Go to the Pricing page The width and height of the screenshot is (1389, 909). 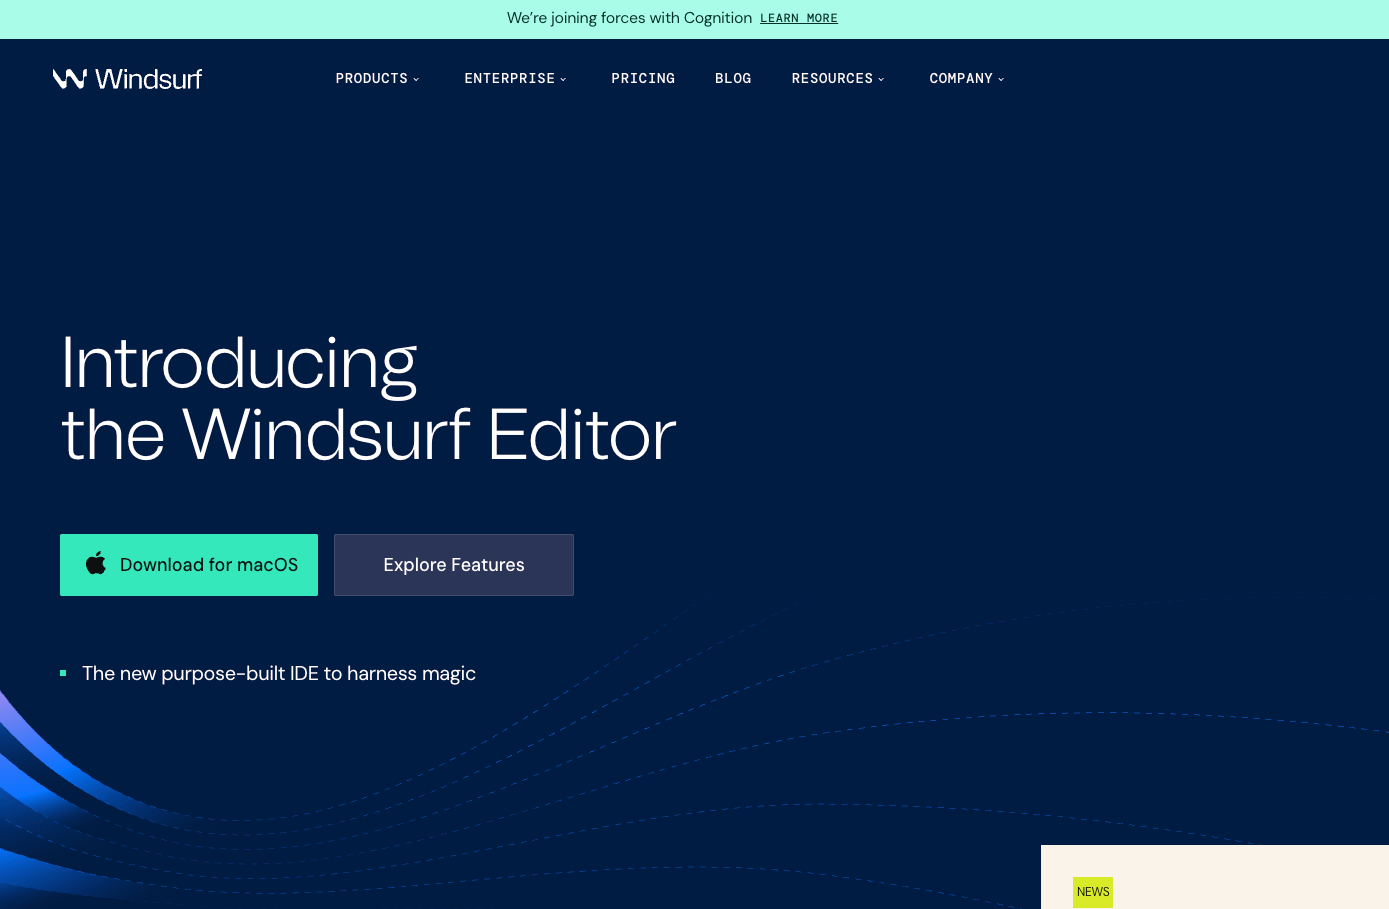pos(643,78)
